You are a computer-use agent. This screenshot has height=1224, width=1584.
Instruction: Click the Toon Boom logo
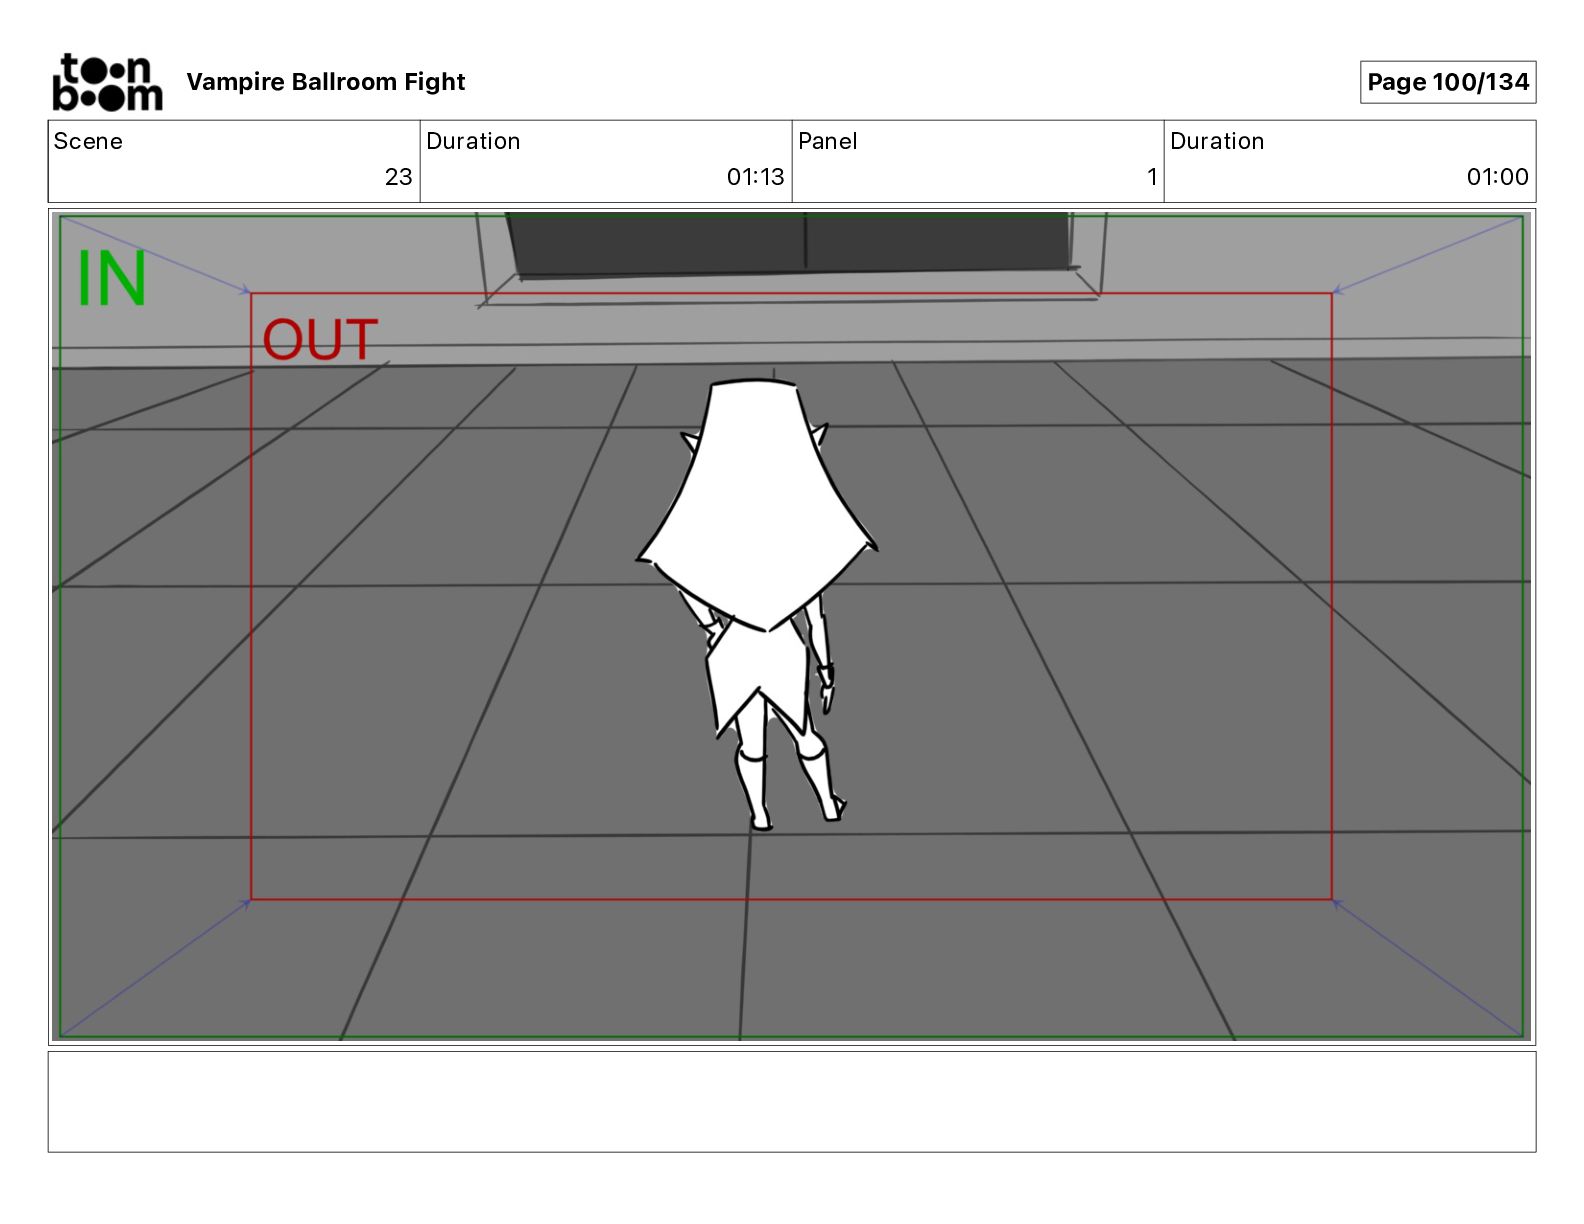coord(107,82)
